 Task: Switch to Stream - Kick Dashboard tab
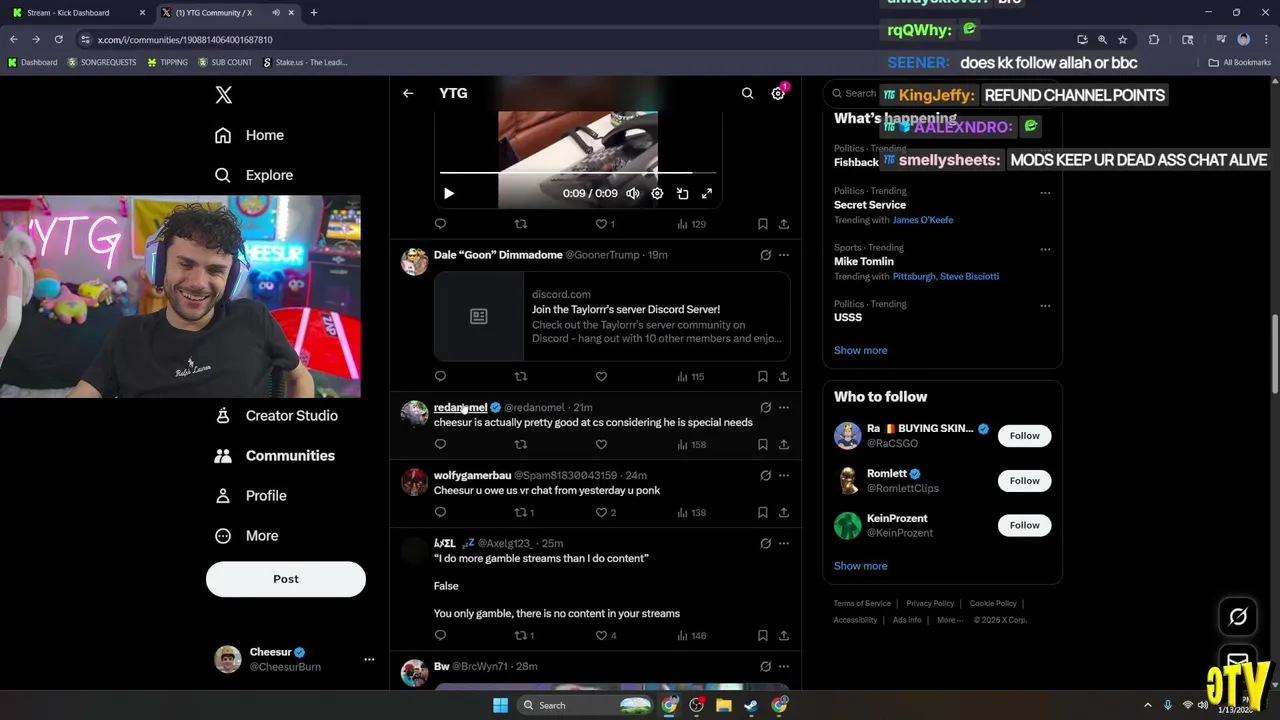click(x=78, y=13)
